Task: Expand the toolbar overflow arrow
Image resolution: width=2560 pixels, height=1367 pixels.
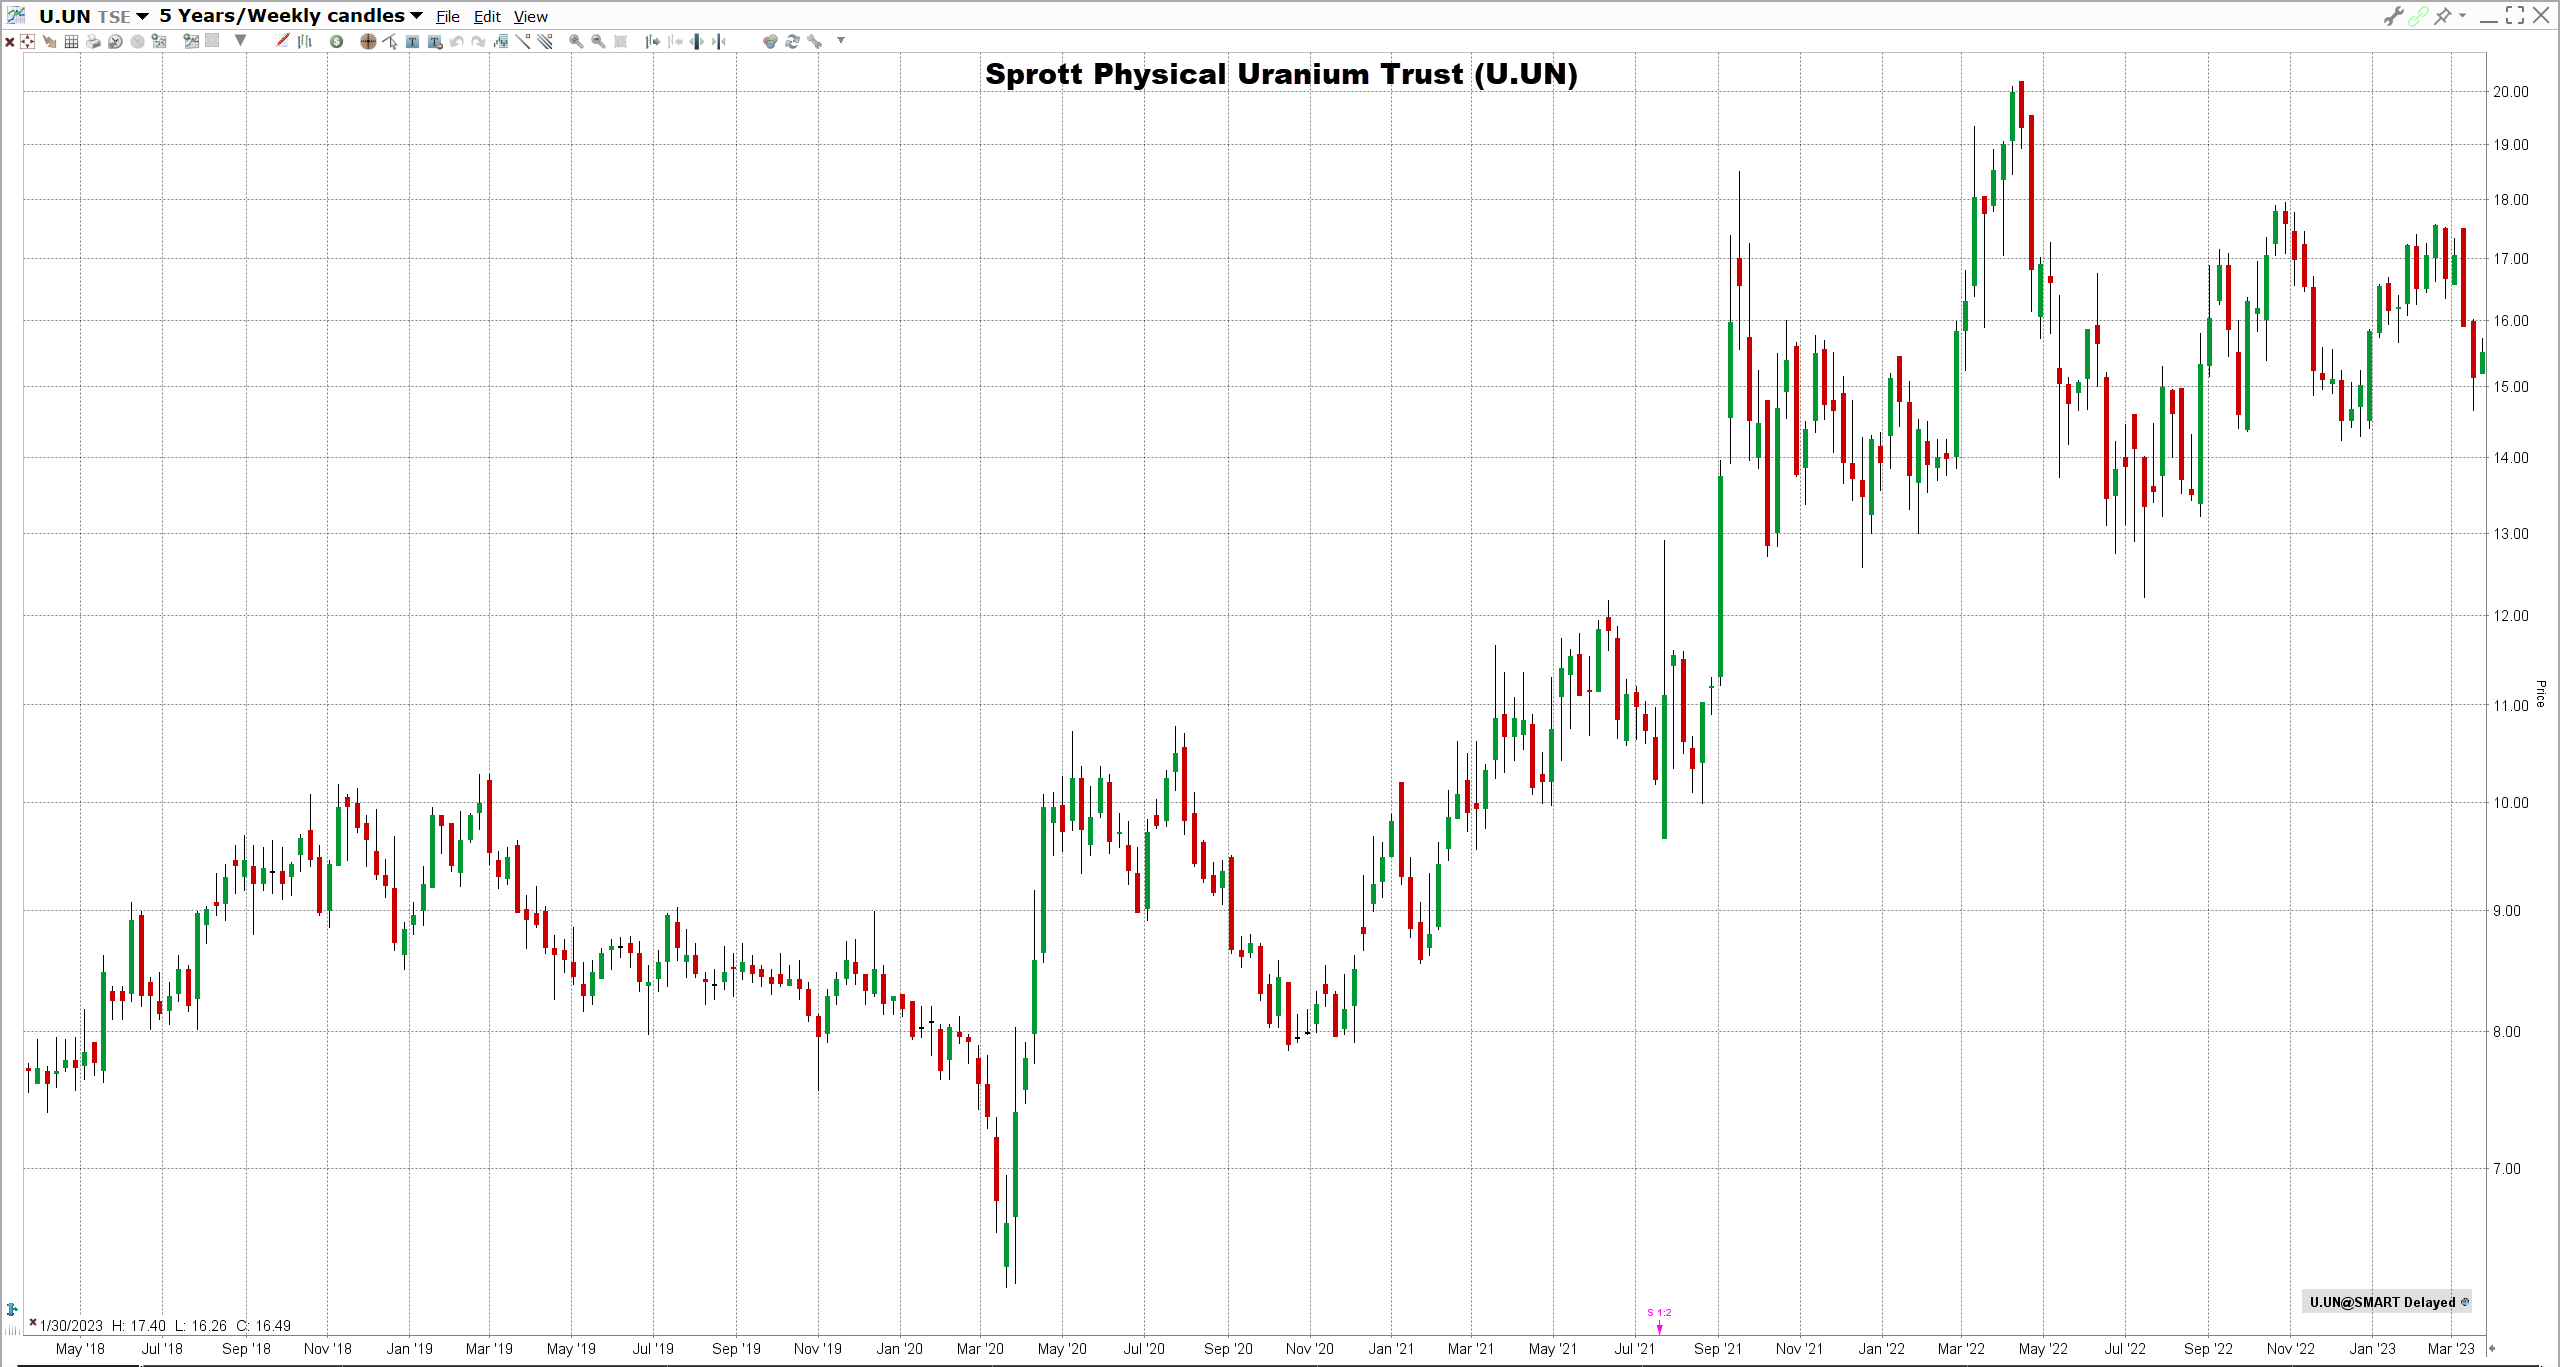Action: click(x=841, y=40)
